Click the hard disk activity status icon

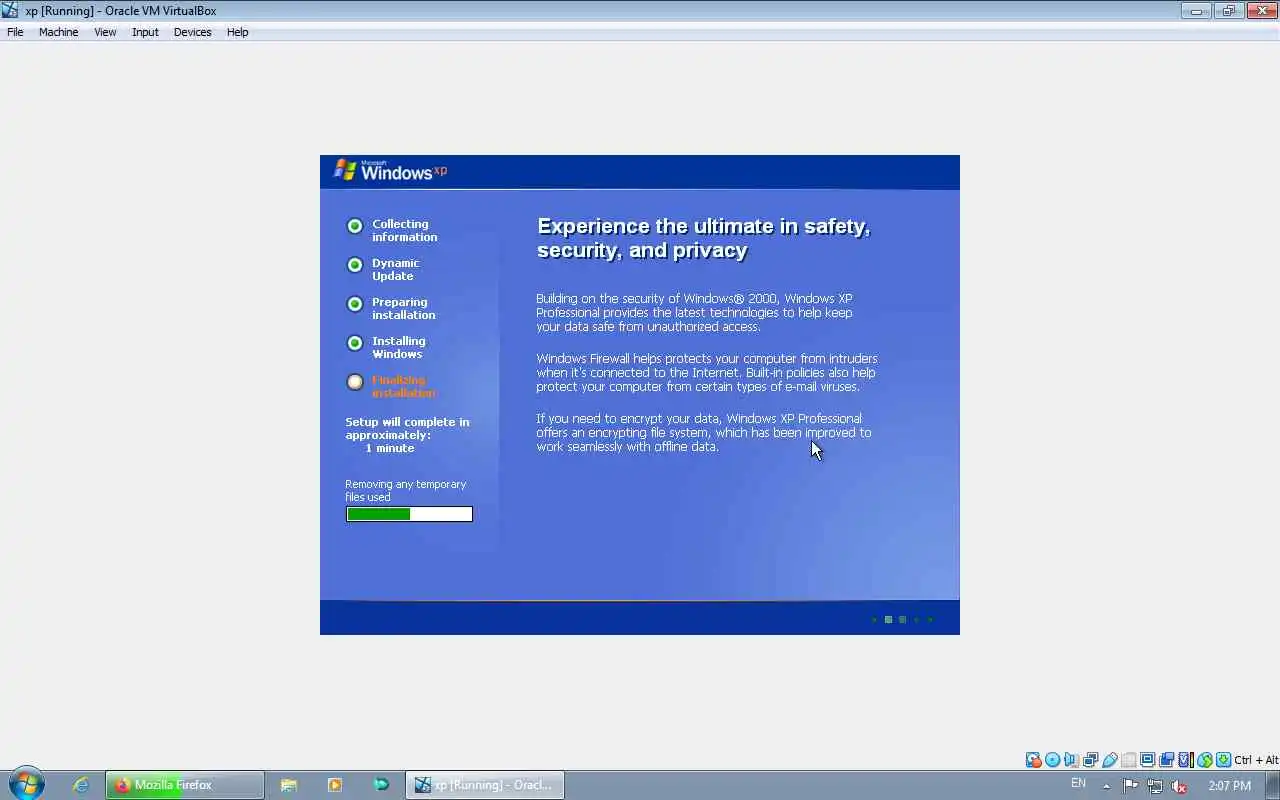tap(1034, 760)
